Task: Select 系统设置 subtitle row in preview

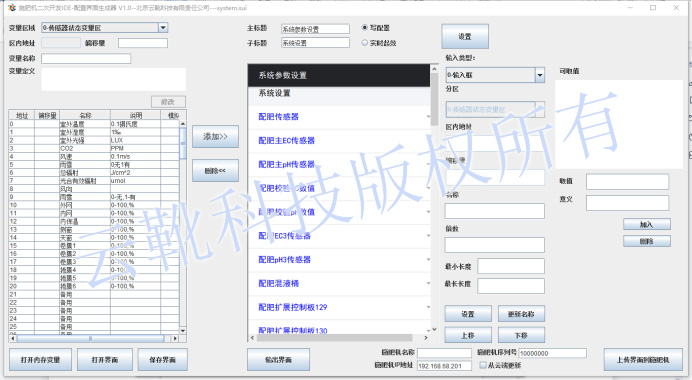Action: (339, 93)
